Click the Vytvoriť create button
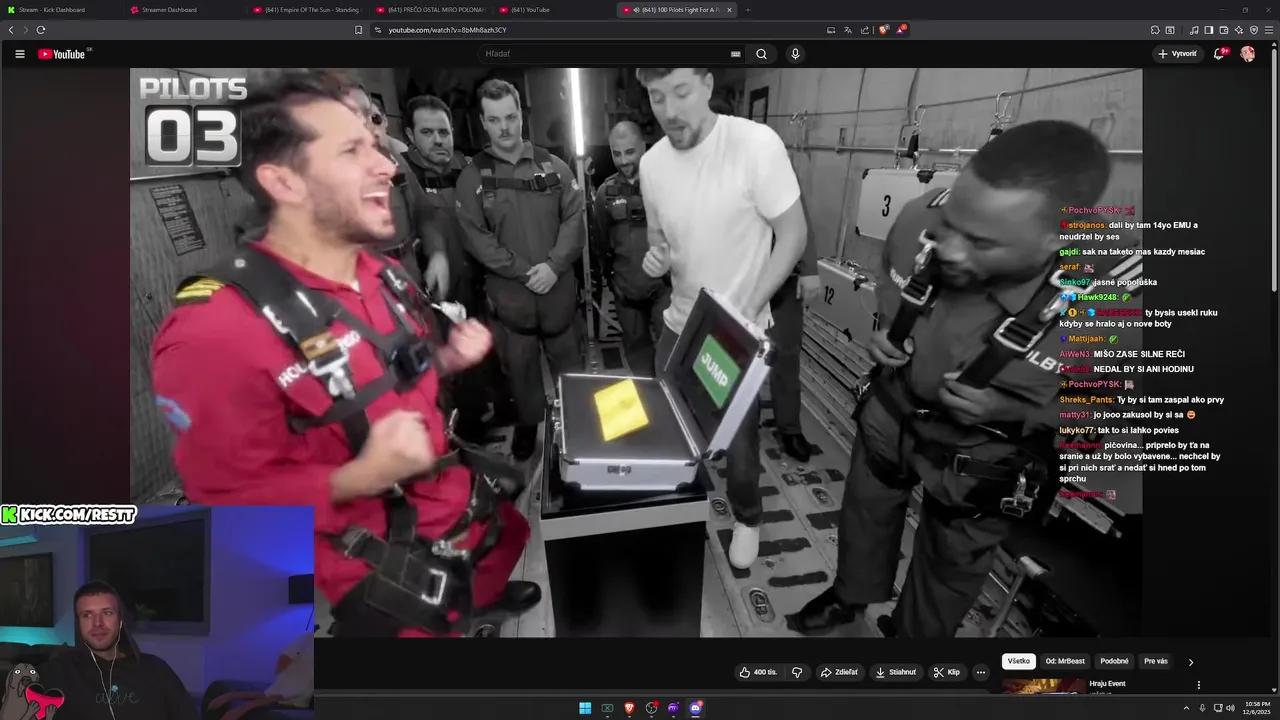 tap(1177, 54)
